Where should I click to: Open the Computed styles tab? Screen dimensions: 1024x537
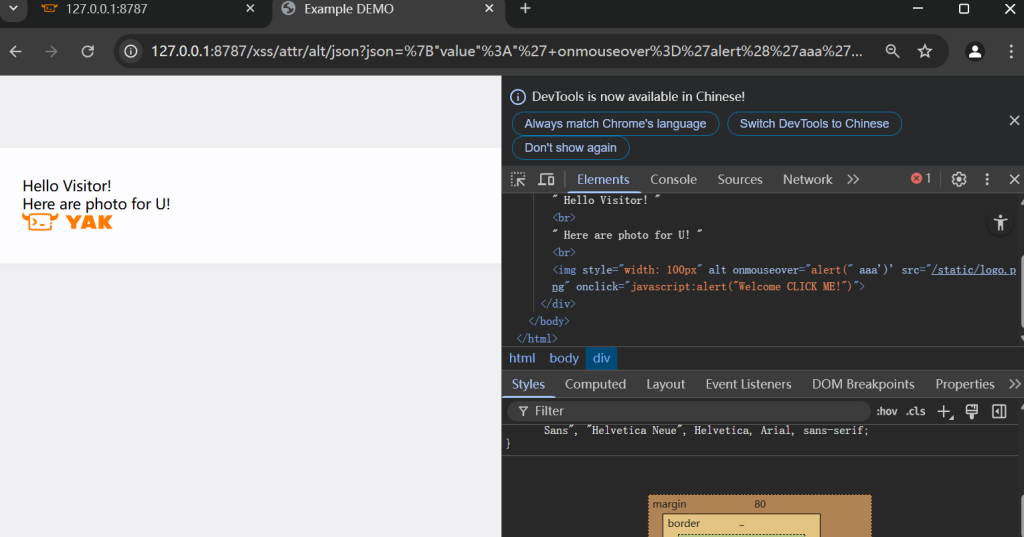[595, 384]
